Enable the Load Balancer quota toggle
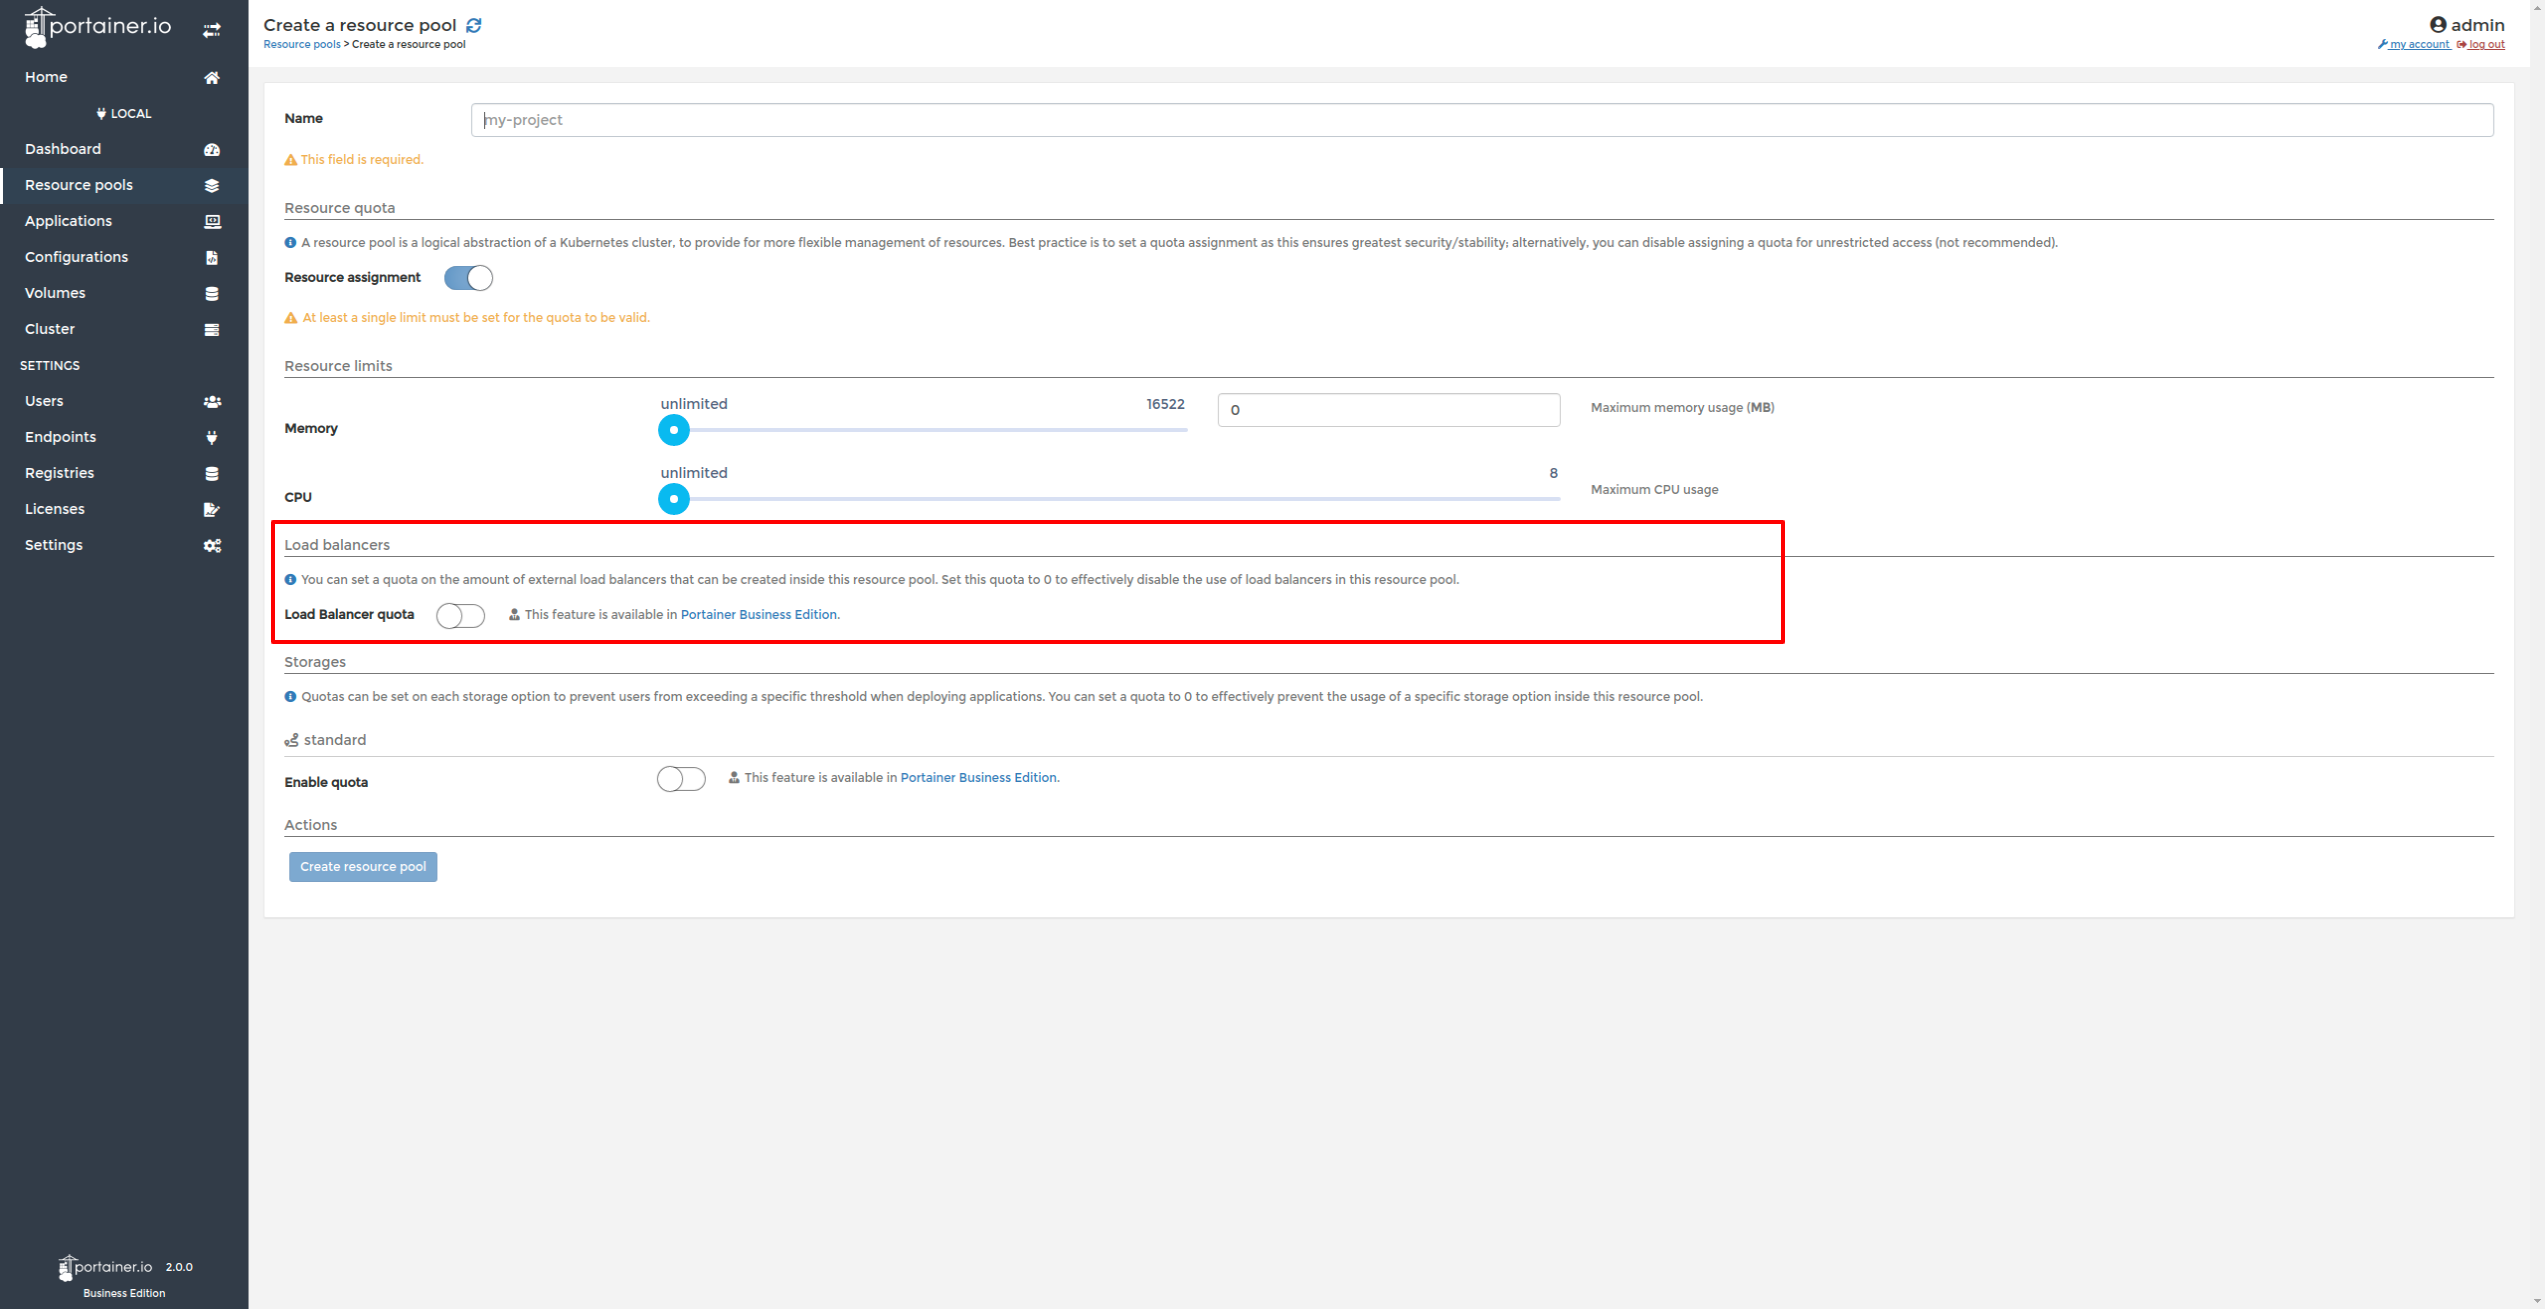 coord(459,616)
